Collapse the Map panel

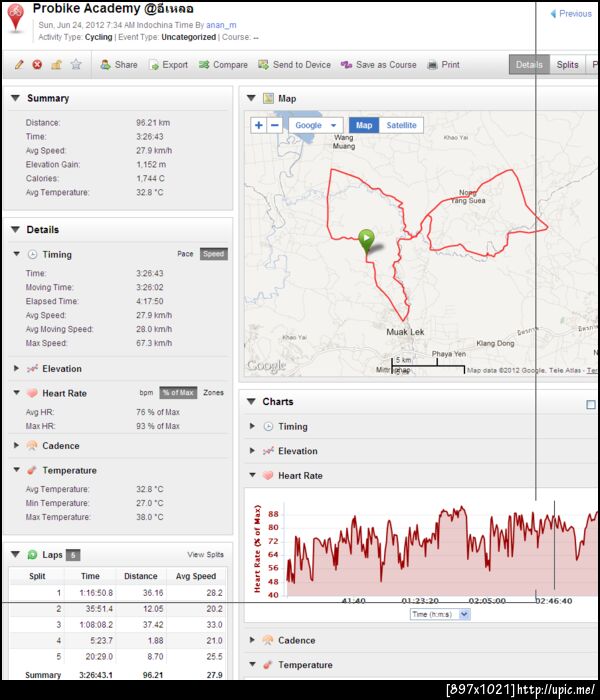[251, 98]
